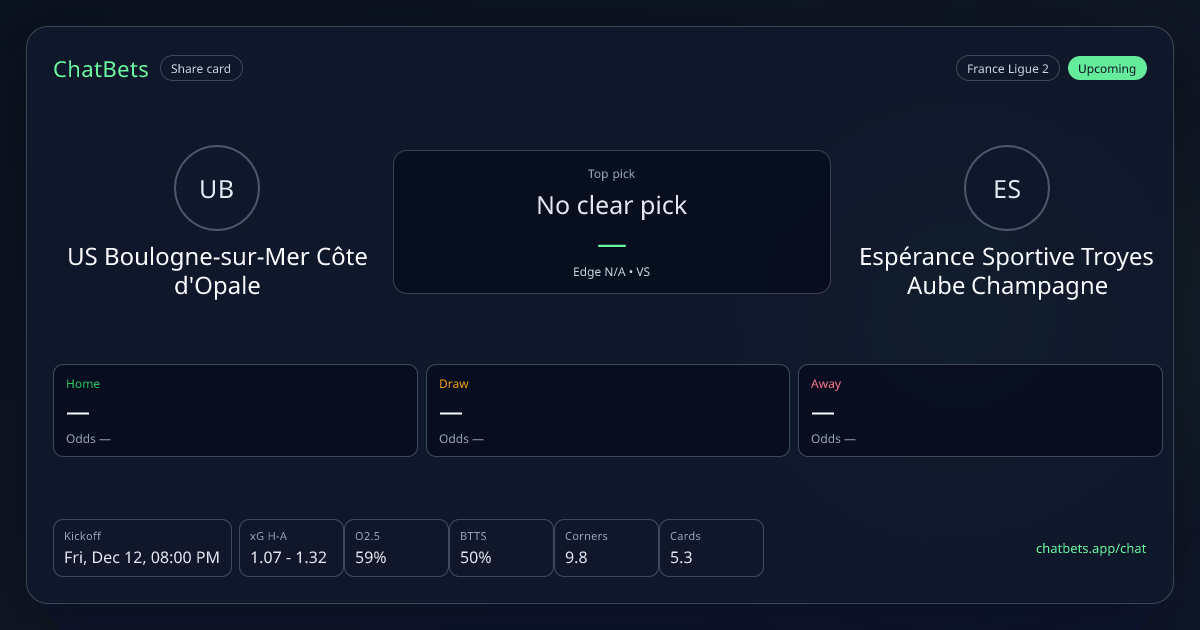Click the Kickoff date tile

142,548
